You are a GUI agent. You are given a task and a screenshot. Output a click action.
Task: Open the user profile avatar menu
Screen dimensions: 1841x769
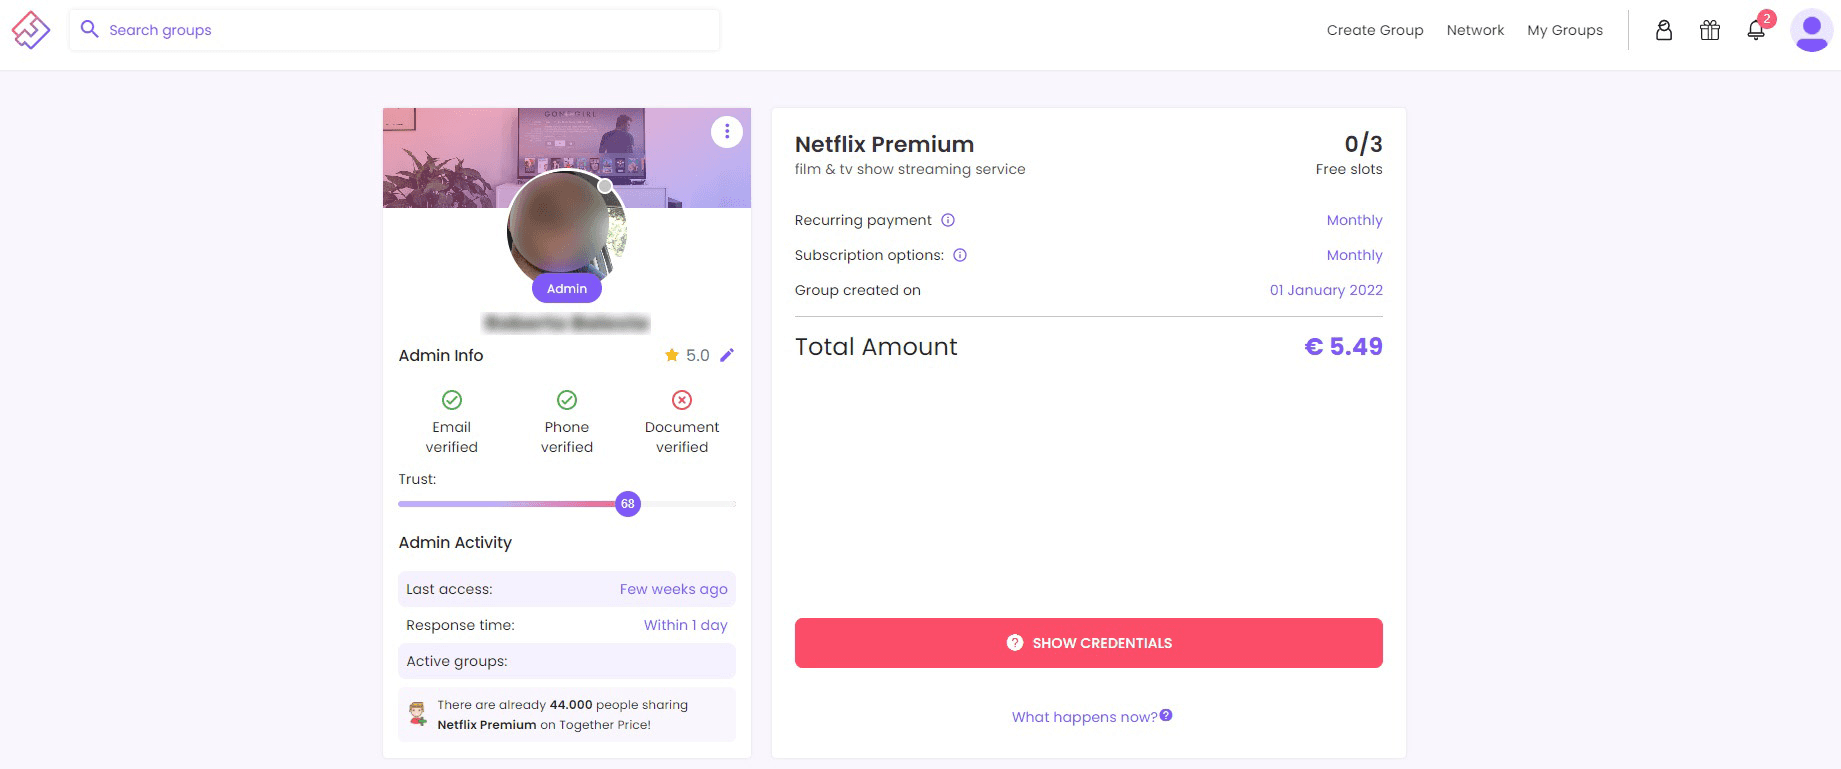(1811, 30)
